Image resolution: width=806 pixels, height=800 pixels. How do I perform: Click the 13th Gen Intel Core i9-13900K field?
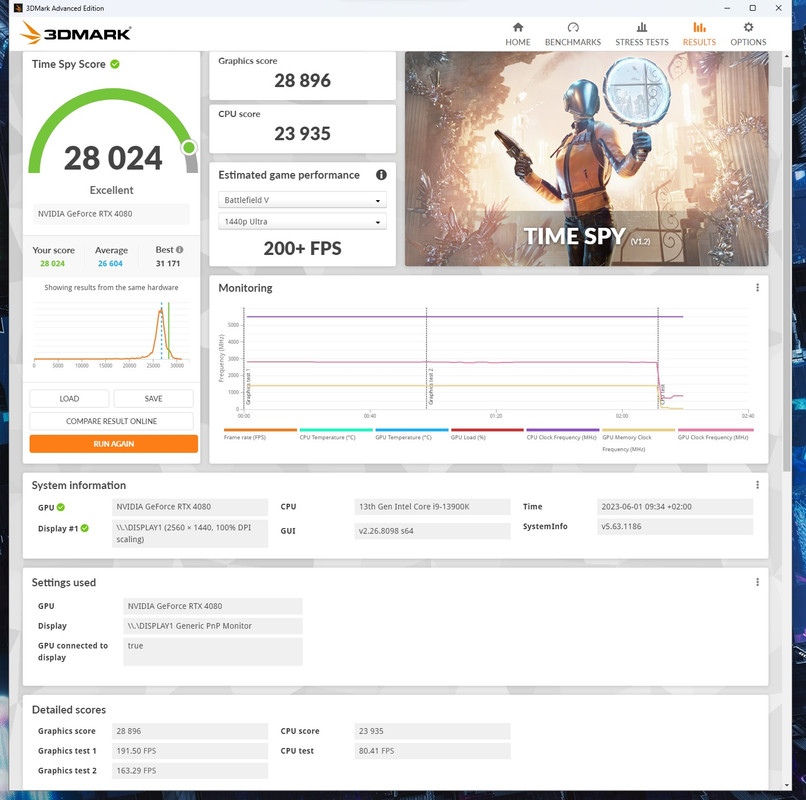click(432, 507)
